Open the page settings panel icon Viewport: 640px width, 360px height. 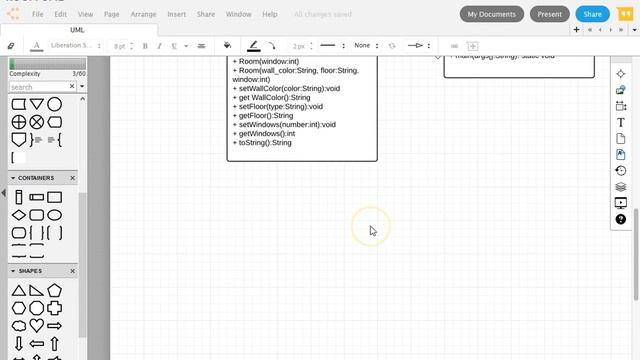620,139
